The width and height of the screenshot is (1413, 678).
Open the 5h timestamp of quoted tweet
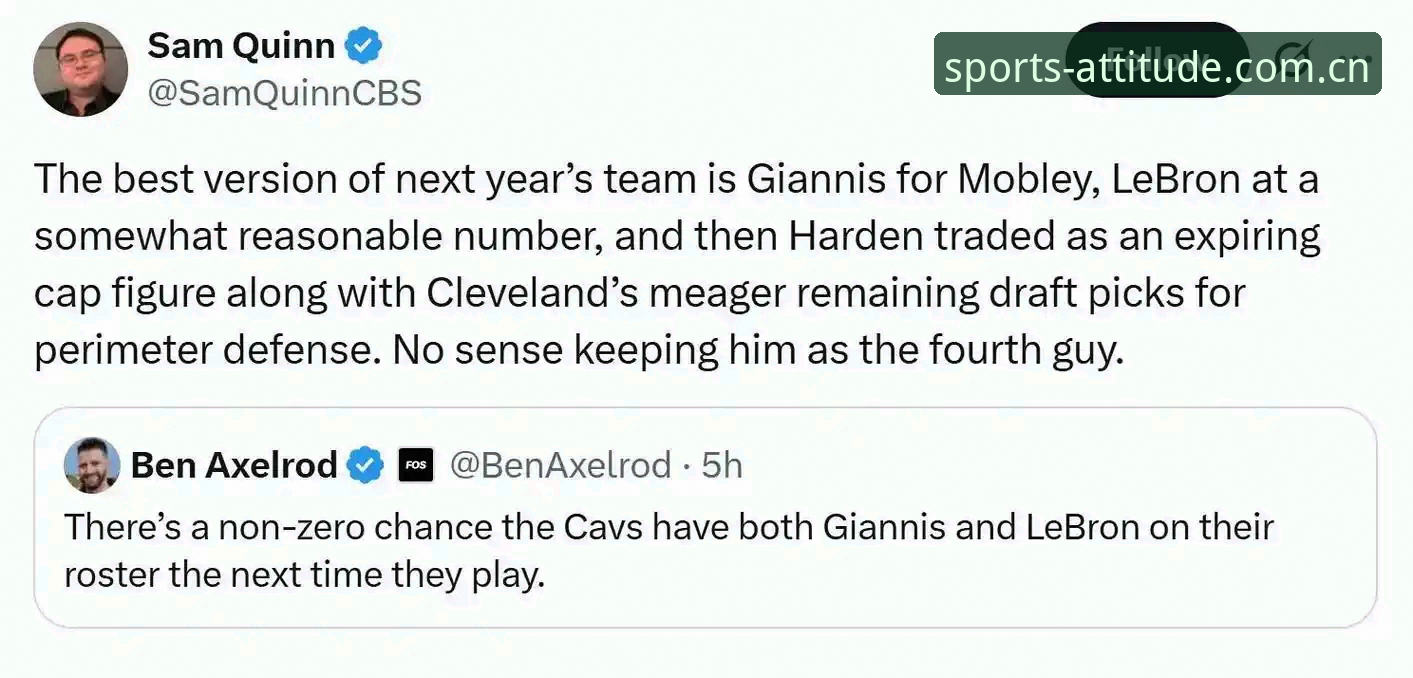coord(722,465)
